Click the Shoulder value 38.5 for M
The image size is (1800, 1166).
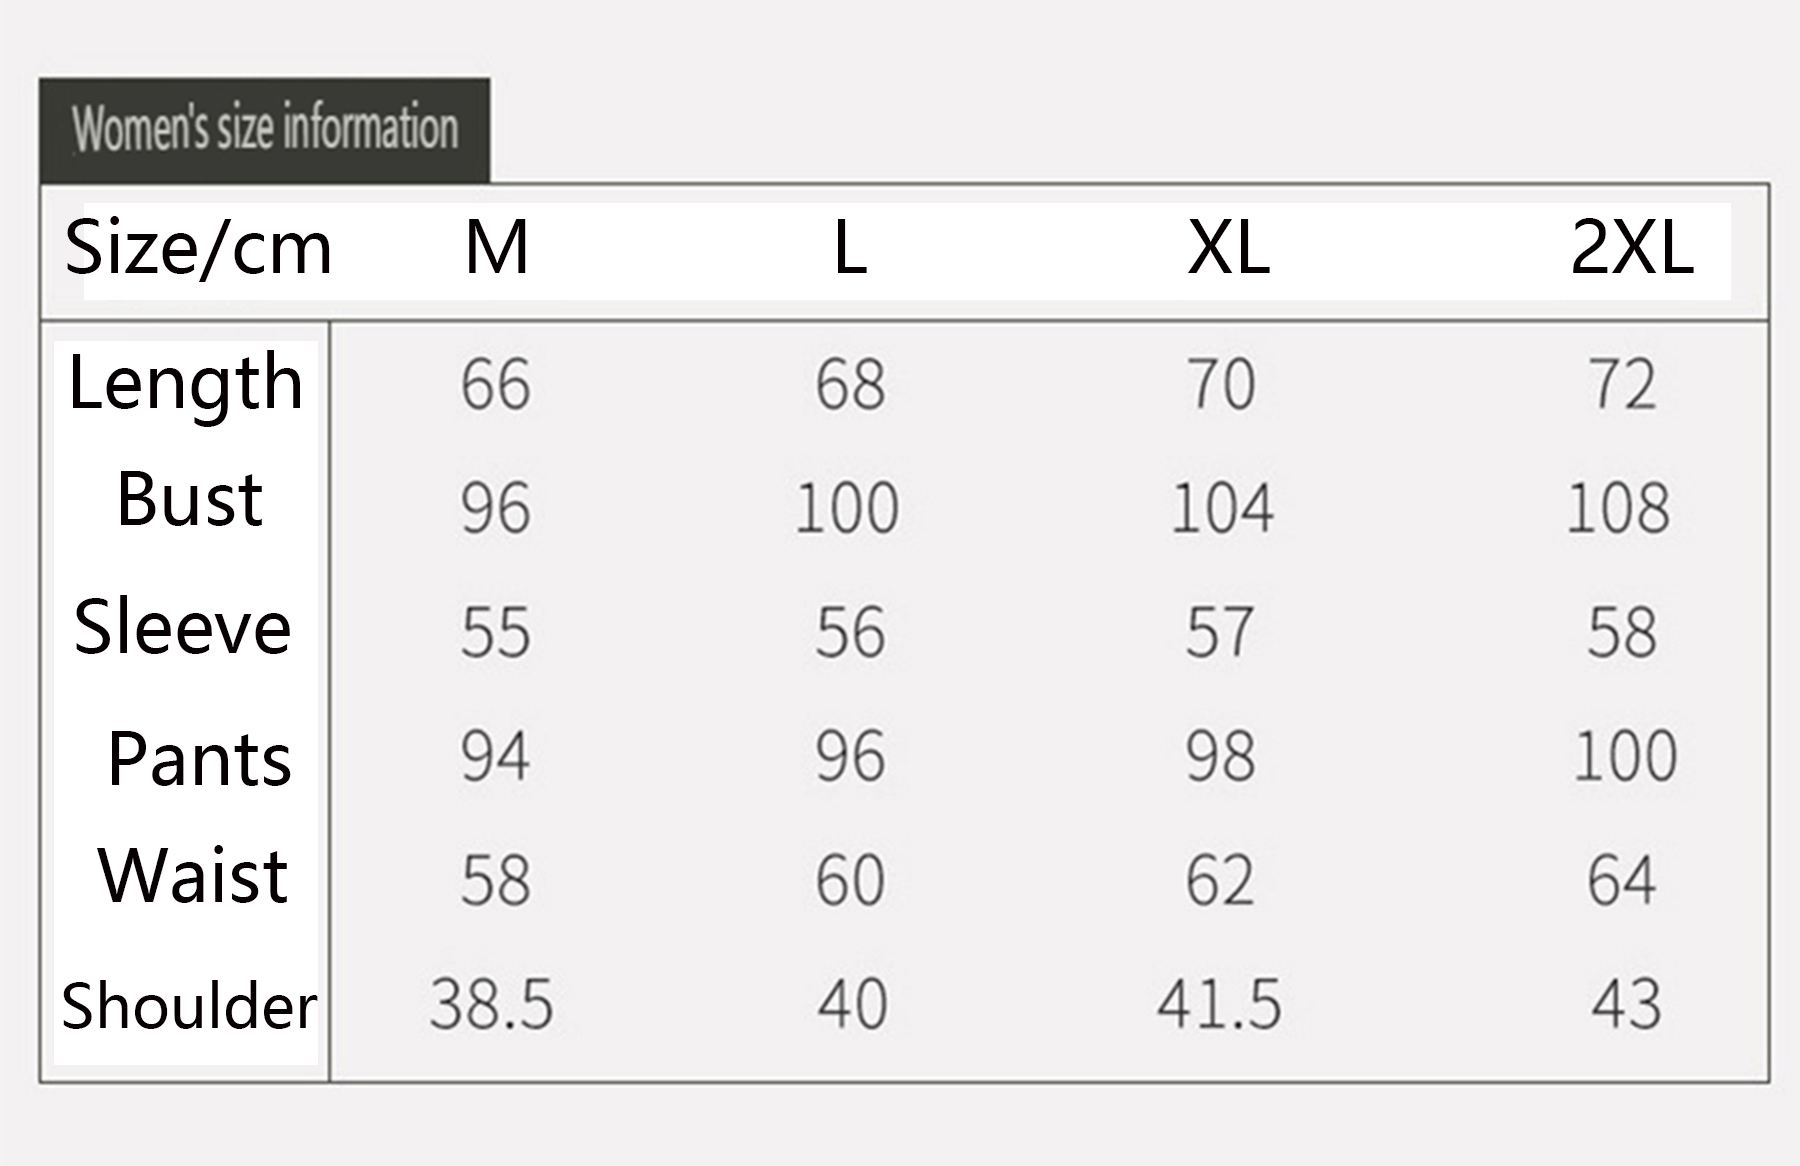491,1004
